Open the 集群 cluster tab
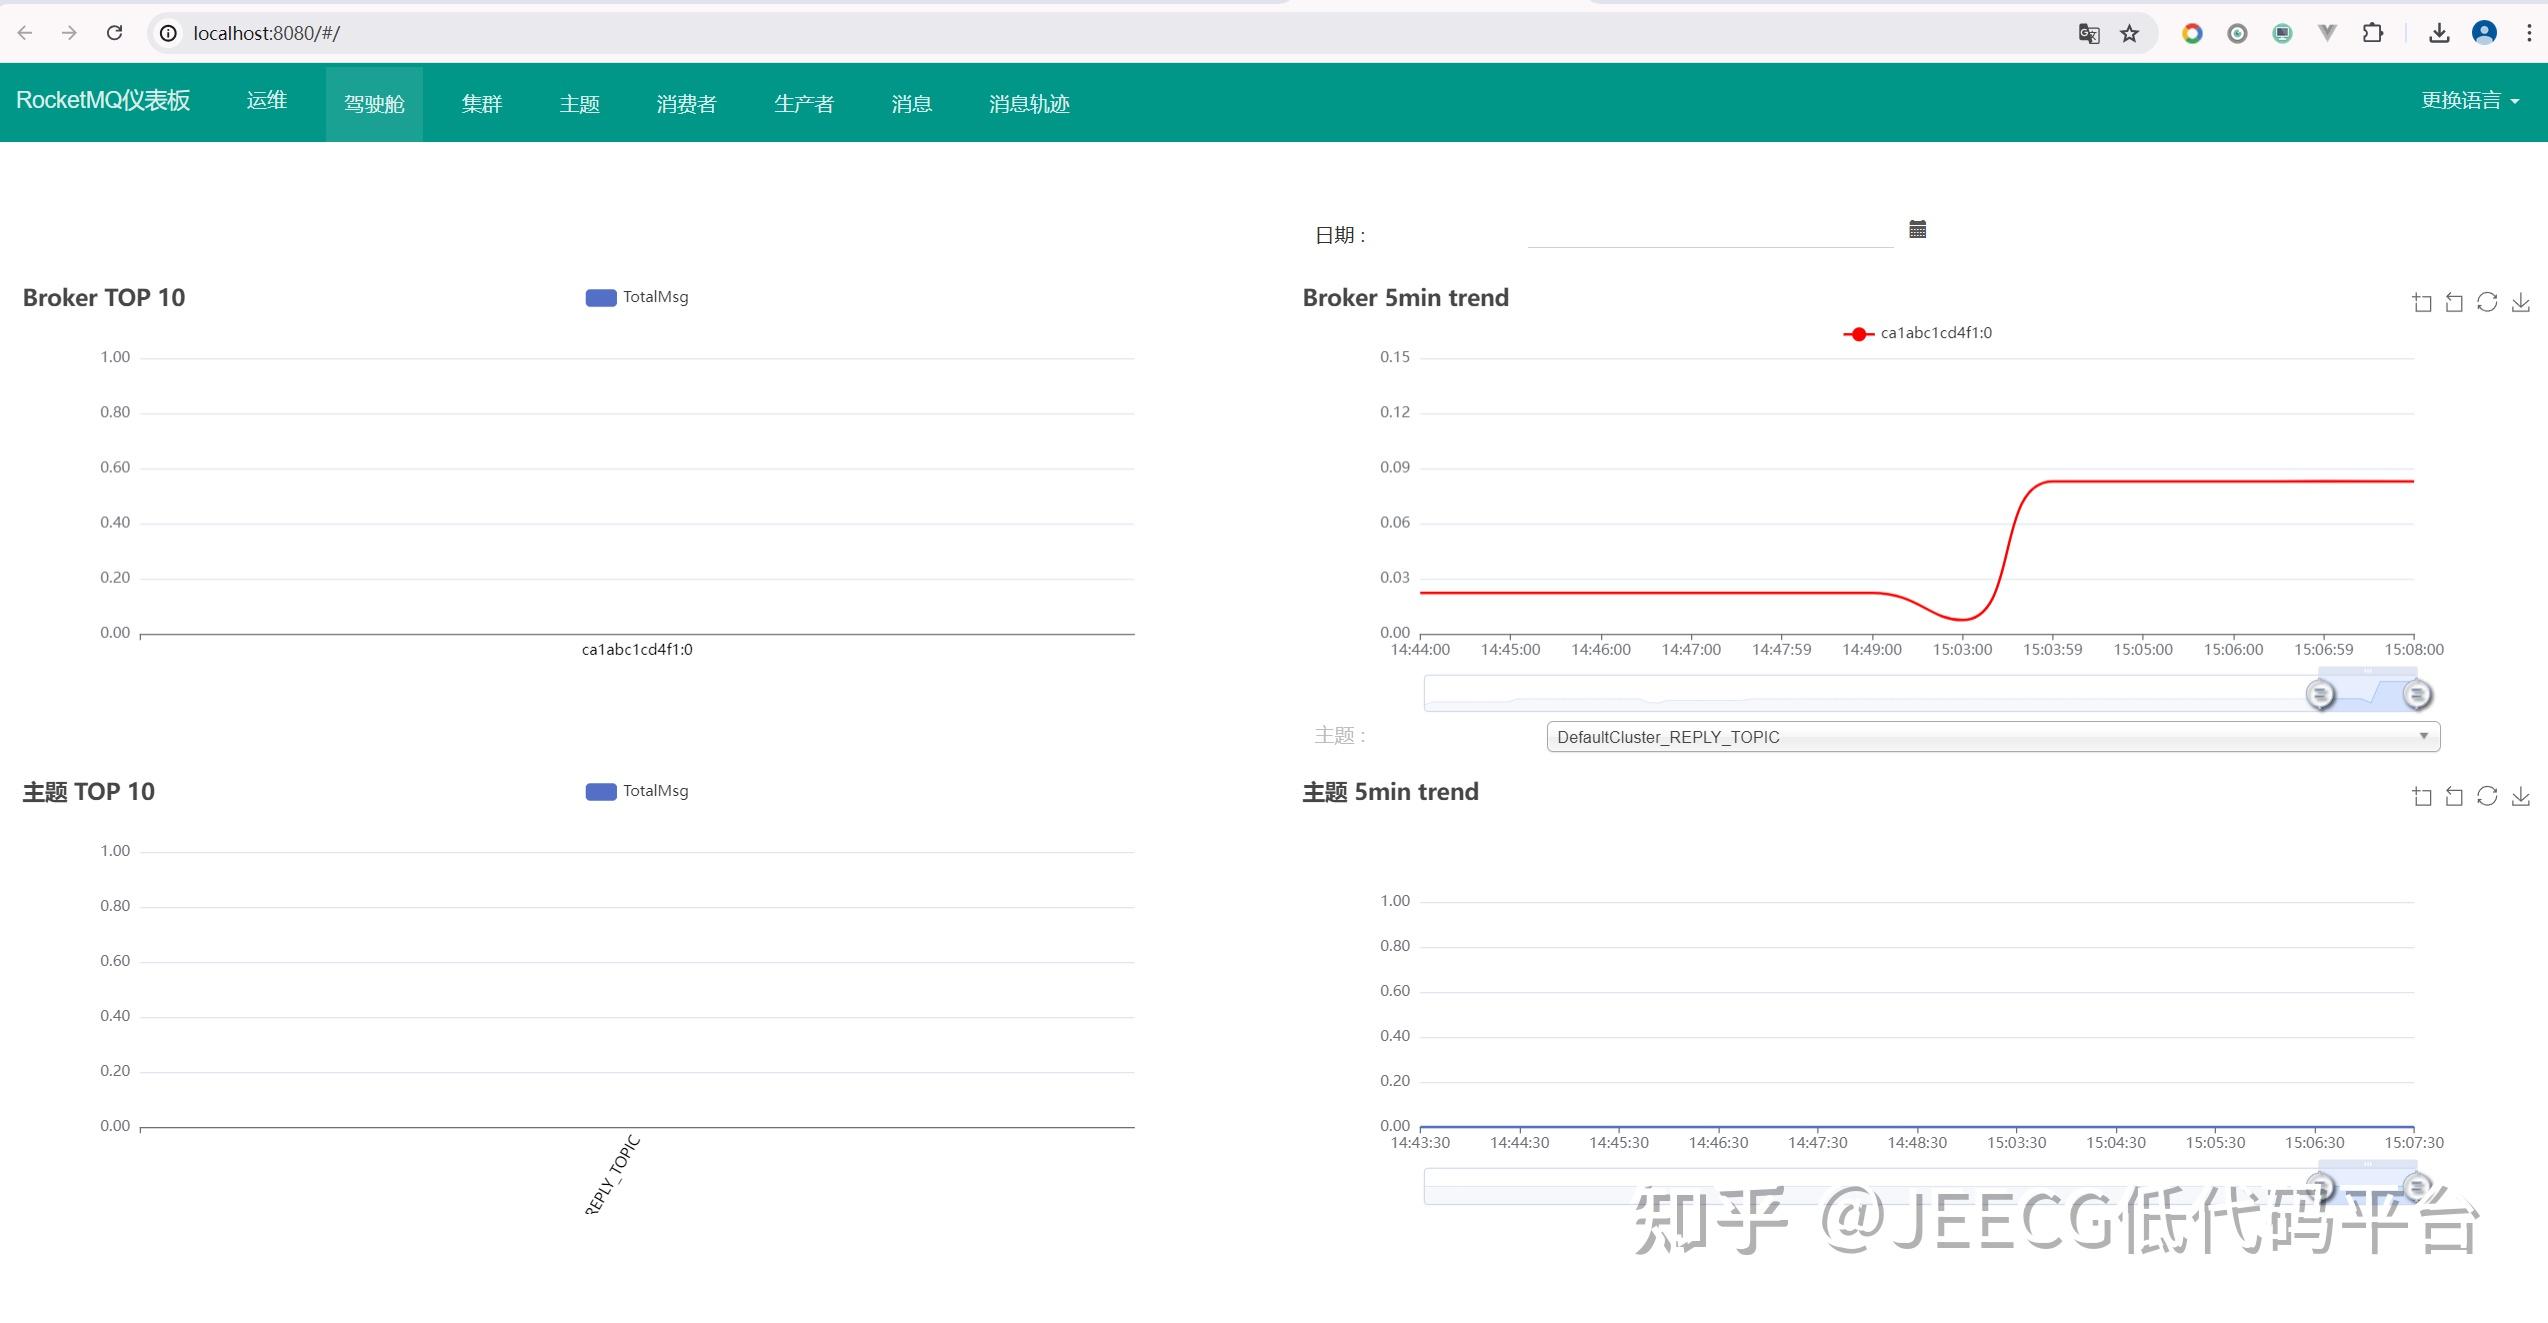2548x1323 pixels. pyautogui.click(x=481, y=104)
